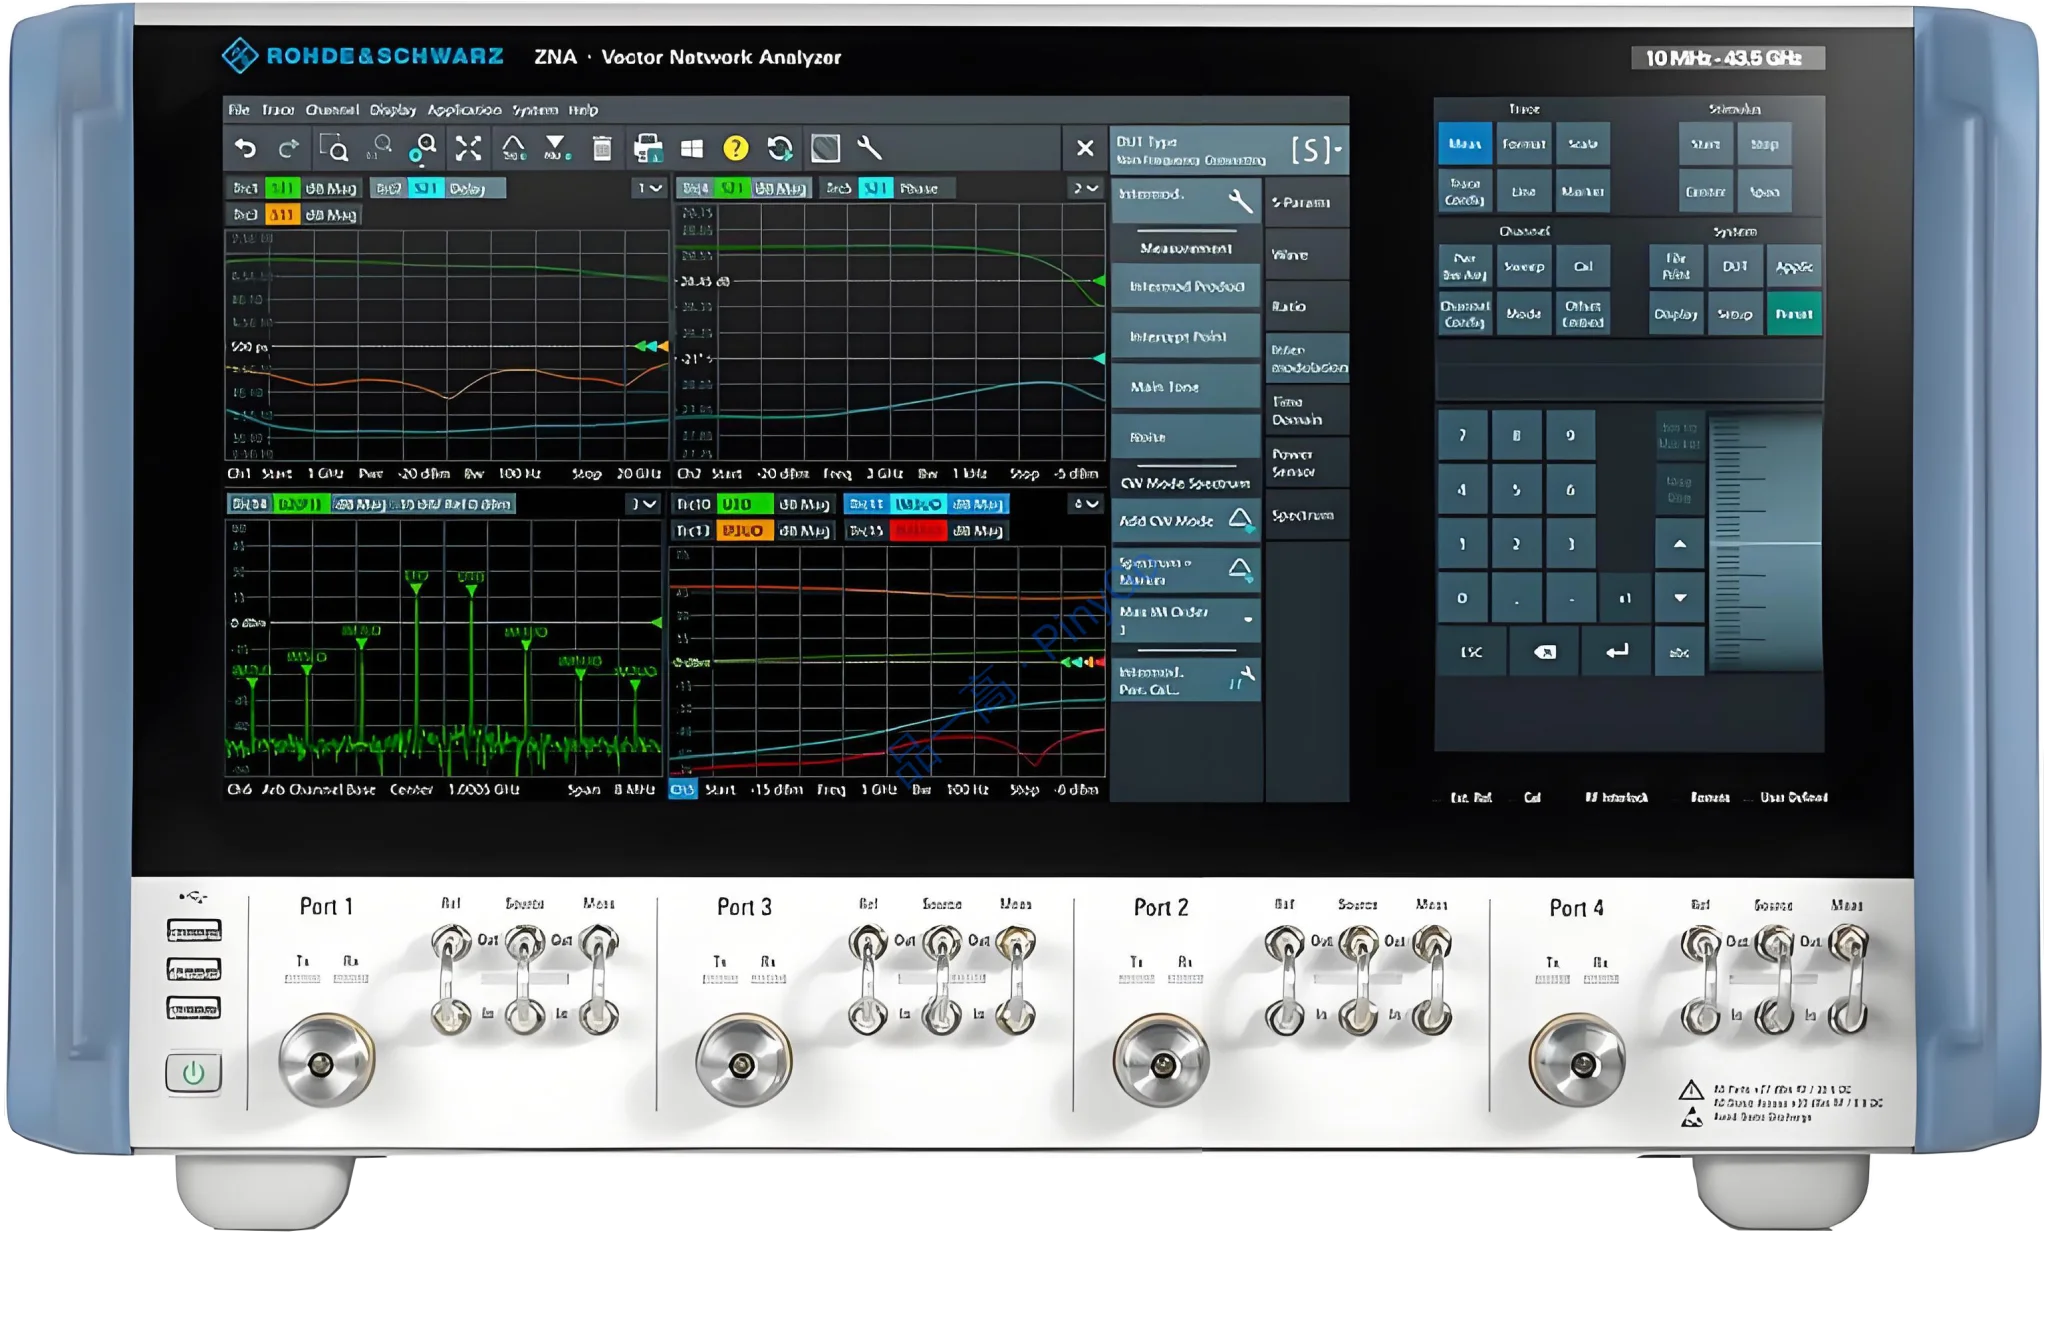This screenshot has height=1330, width=2048.
Task: Expand the diagram 2 chevron dropdown
Action: (x=1086, y=188)
